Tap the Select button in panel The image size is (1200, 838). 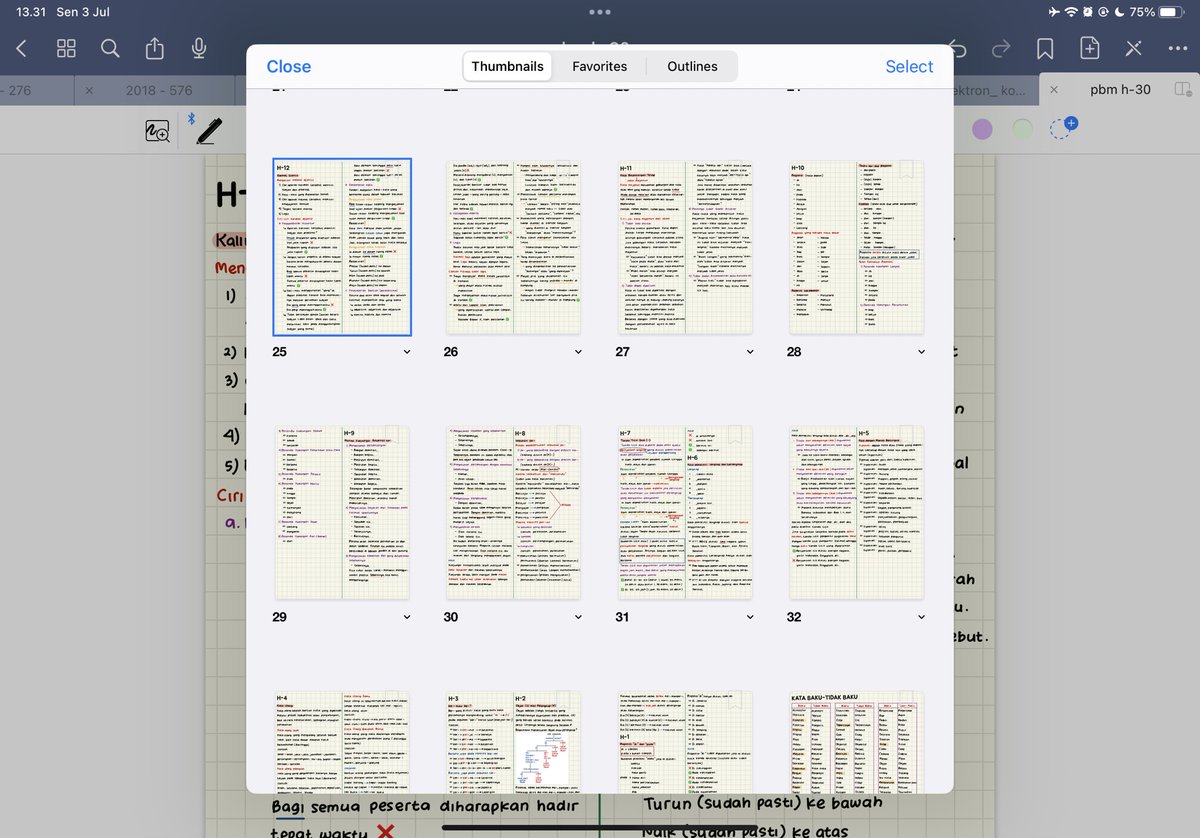tap(909, 66)
